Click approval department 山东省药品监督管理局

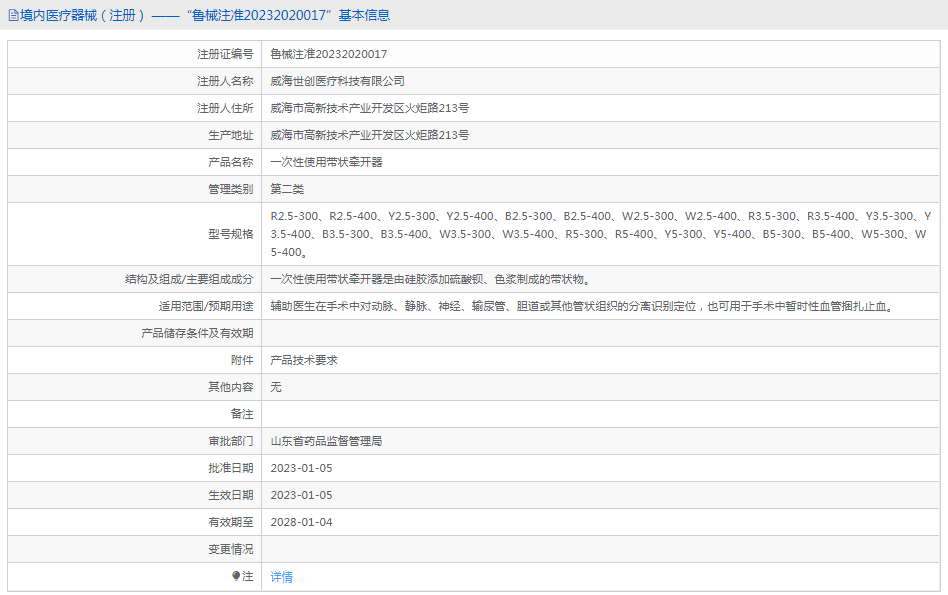coord(326,441)
